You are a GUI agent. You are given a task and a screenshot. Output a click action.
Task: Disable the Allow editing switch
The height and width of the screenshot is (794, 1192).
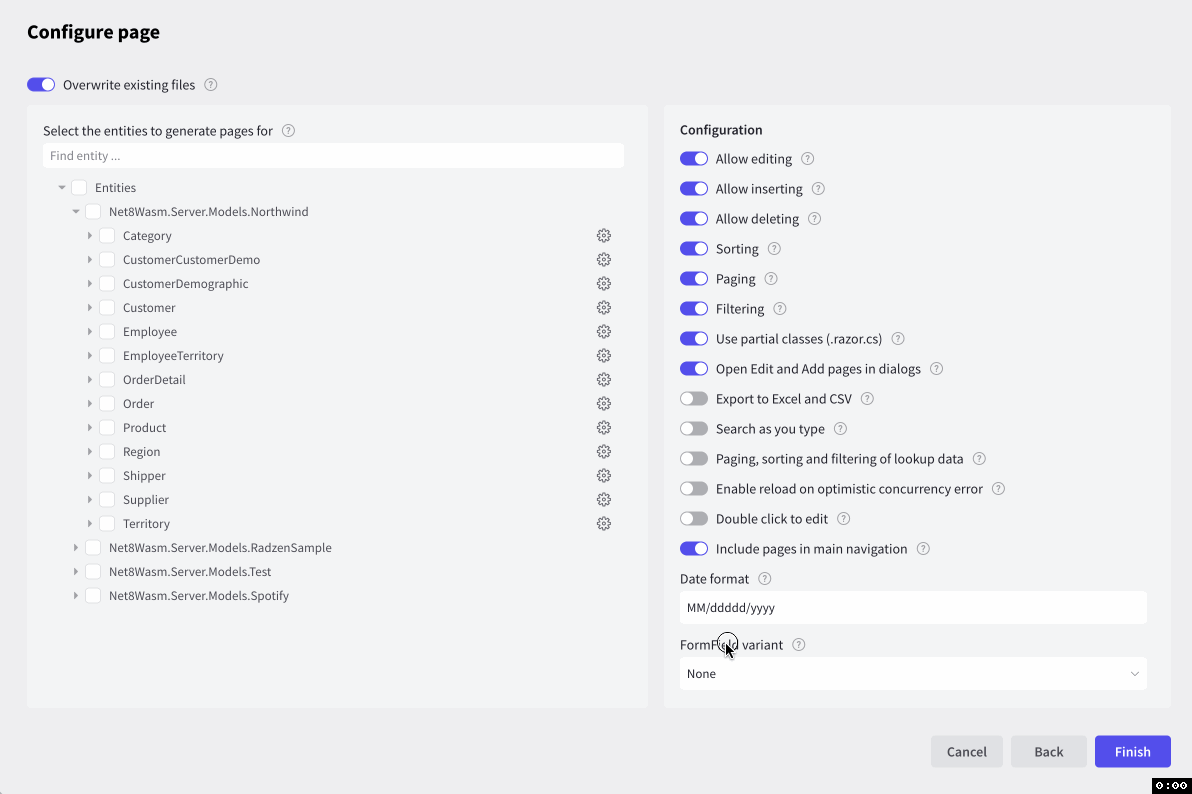coord(693,158)
